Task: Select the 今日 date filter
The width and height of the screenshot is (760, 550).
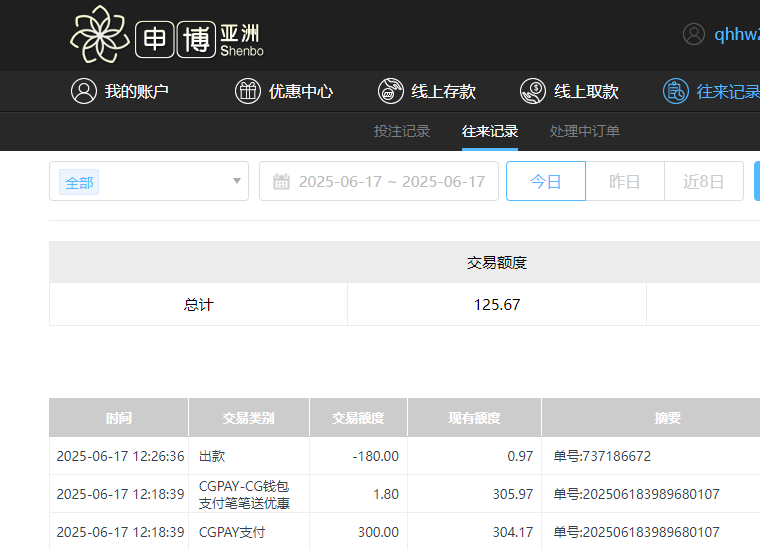Action: [x=545, y=182]
